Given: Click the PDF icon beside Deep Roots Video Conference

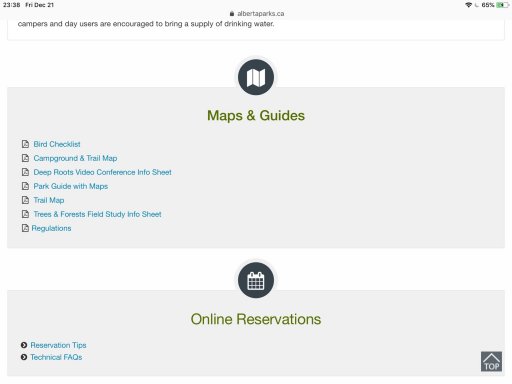Looking at the screenshot, I should pos(25,172).
